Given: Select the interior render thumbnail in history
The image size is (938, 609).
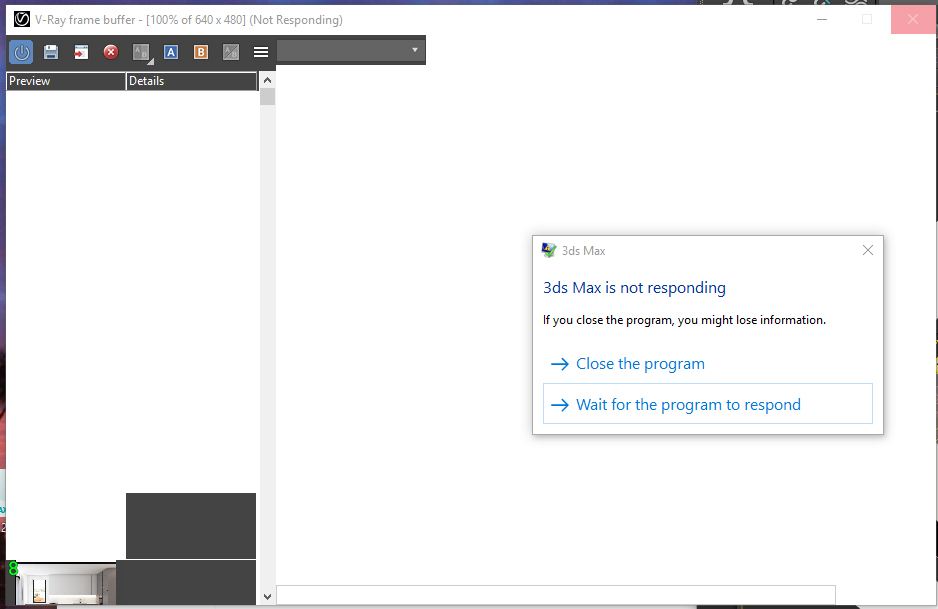Looking at the screenshot, I should (62, 584).
